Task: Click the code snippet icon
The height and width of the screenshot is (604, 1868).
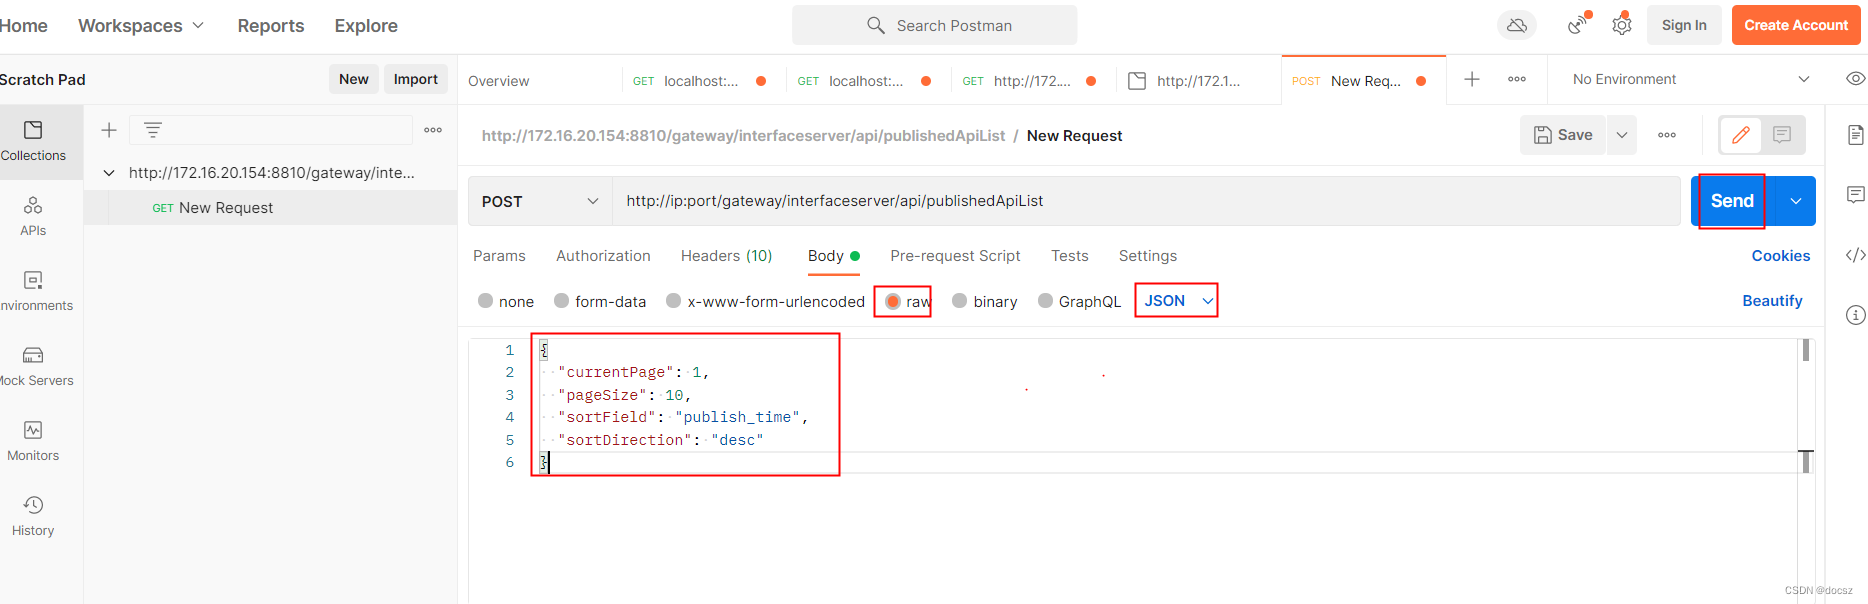Action: pos(1855,255)
